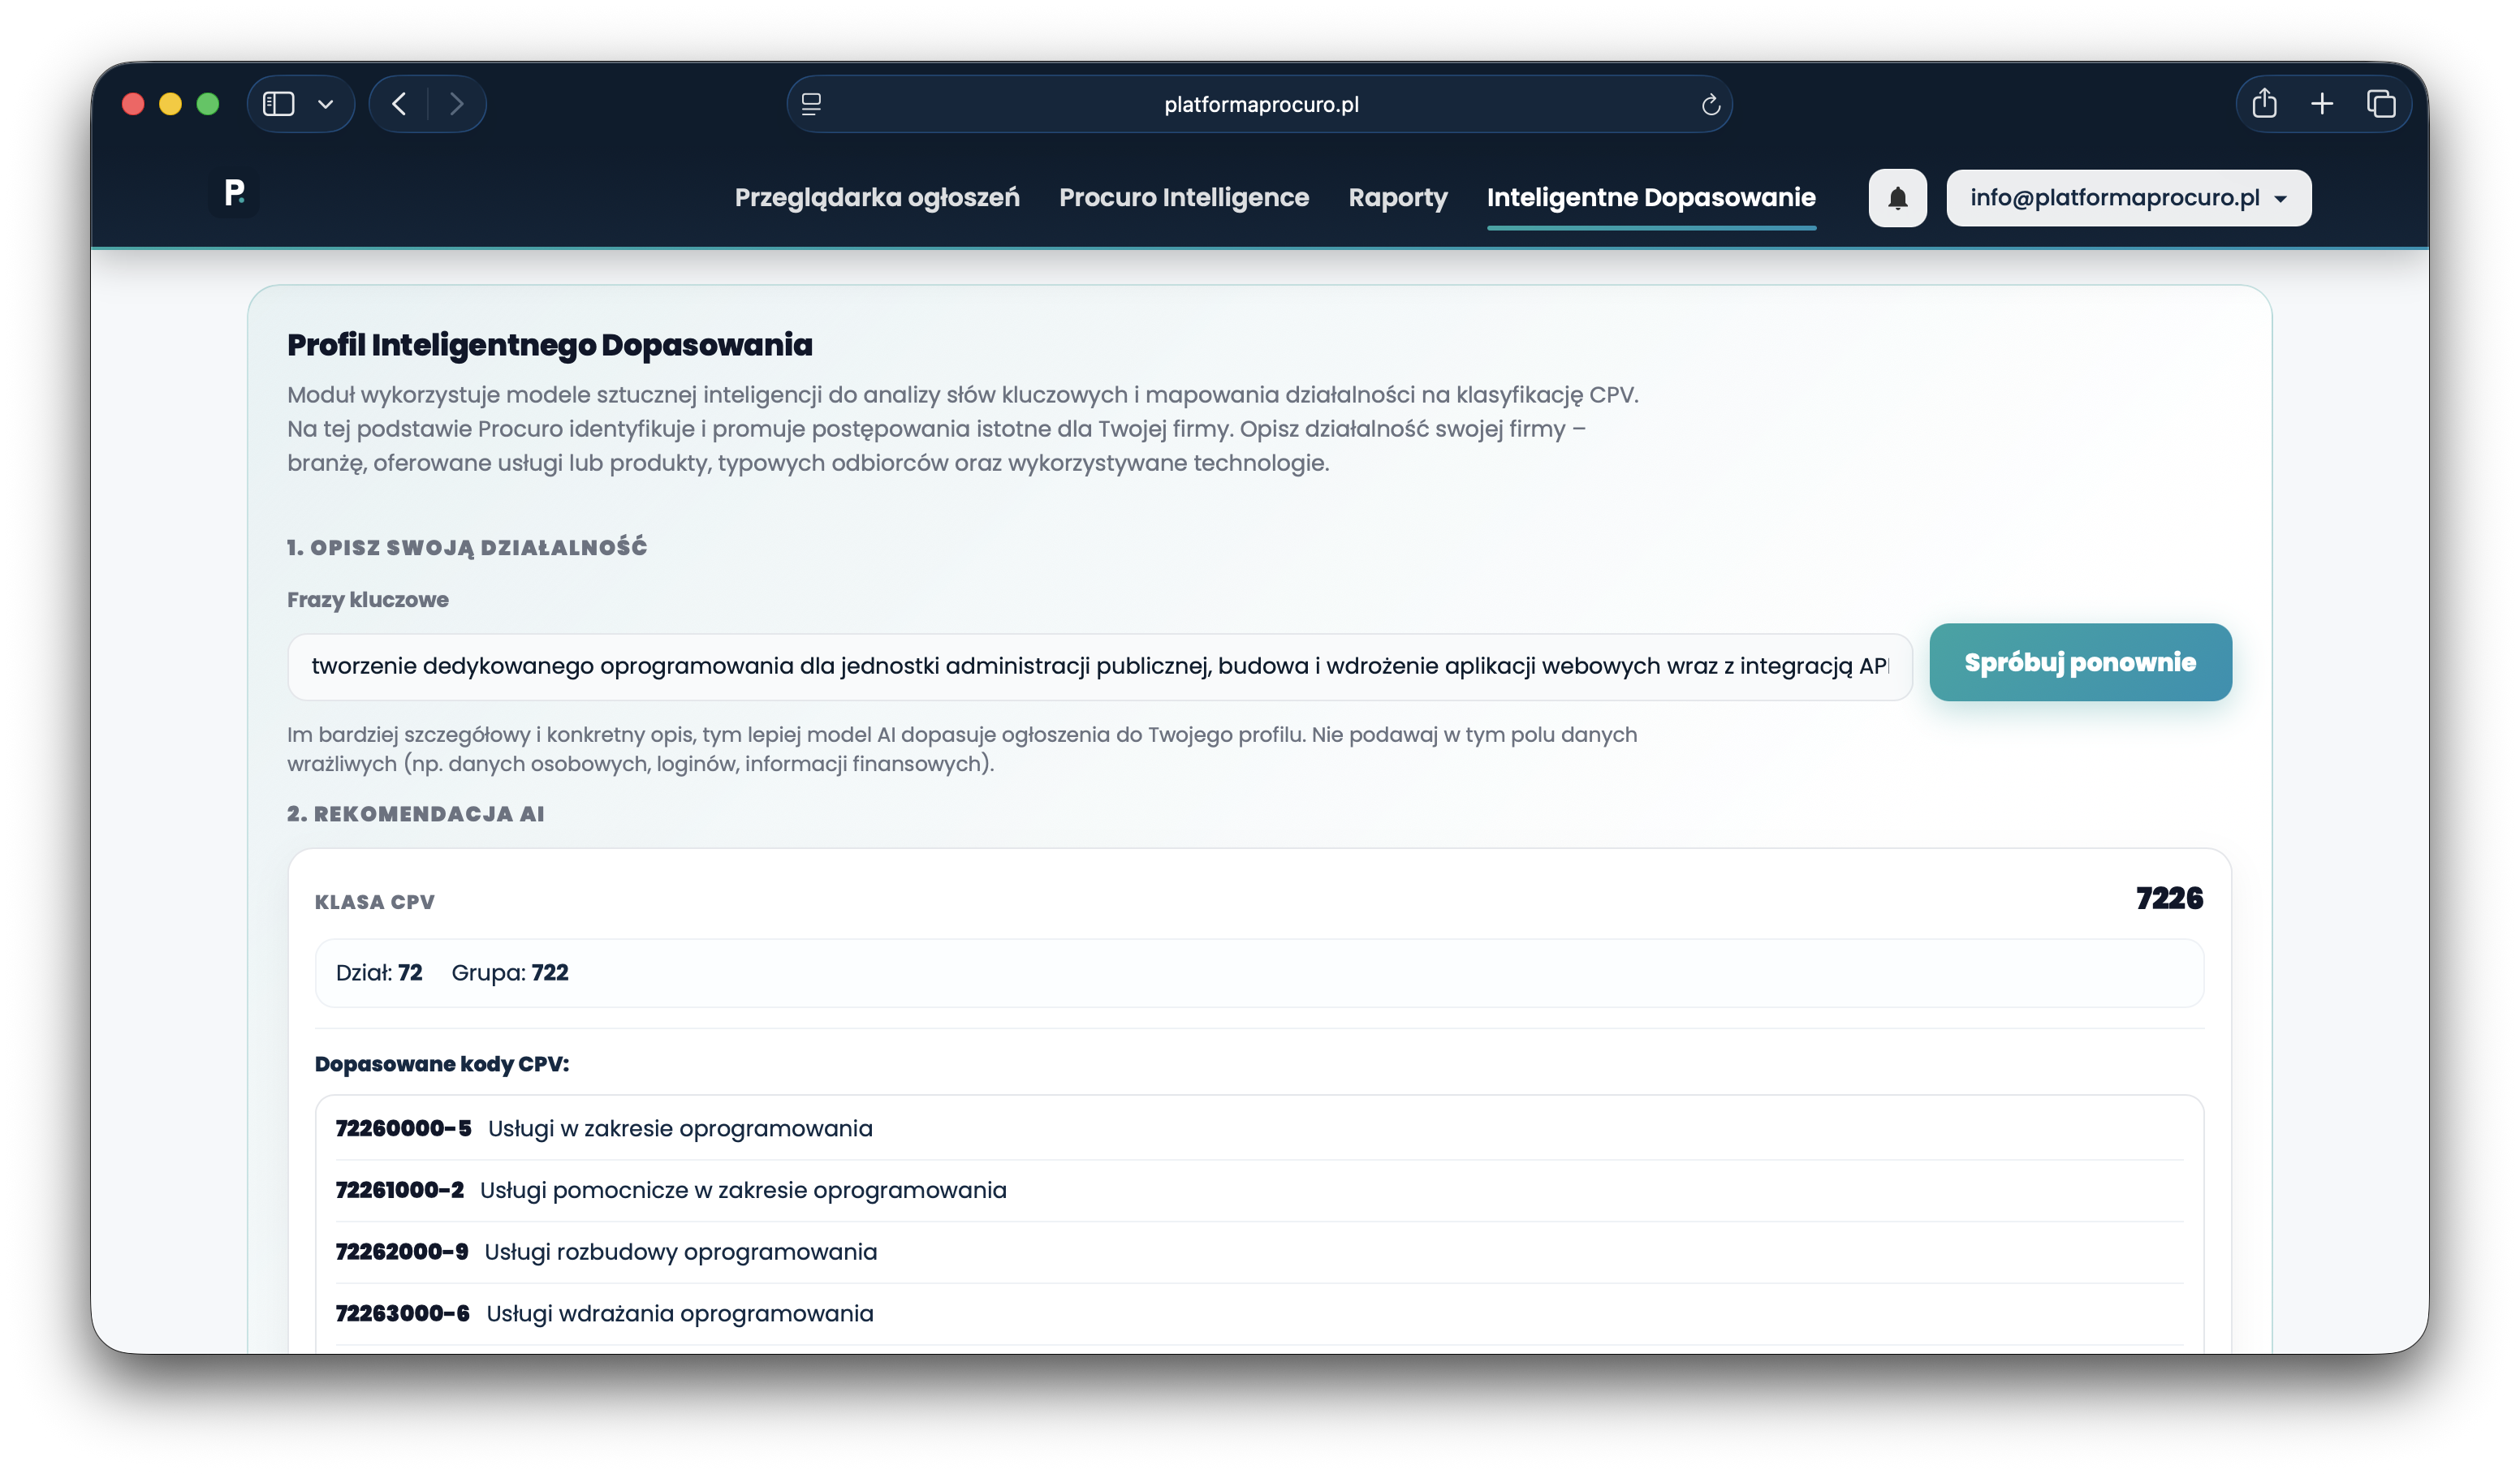Switch to the Raporty section
The height and width of the screenshot is (1474, 2520).
coord(1398,197)
